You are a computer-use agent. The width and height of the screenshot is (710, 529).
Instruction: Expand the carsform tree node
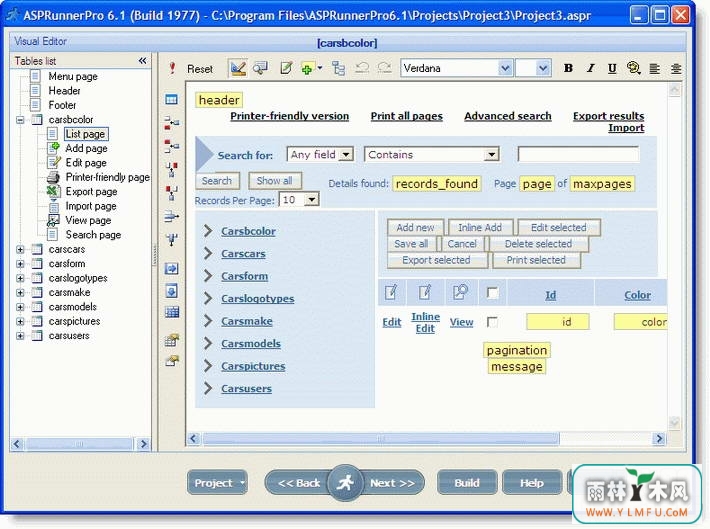coord(20,264)
